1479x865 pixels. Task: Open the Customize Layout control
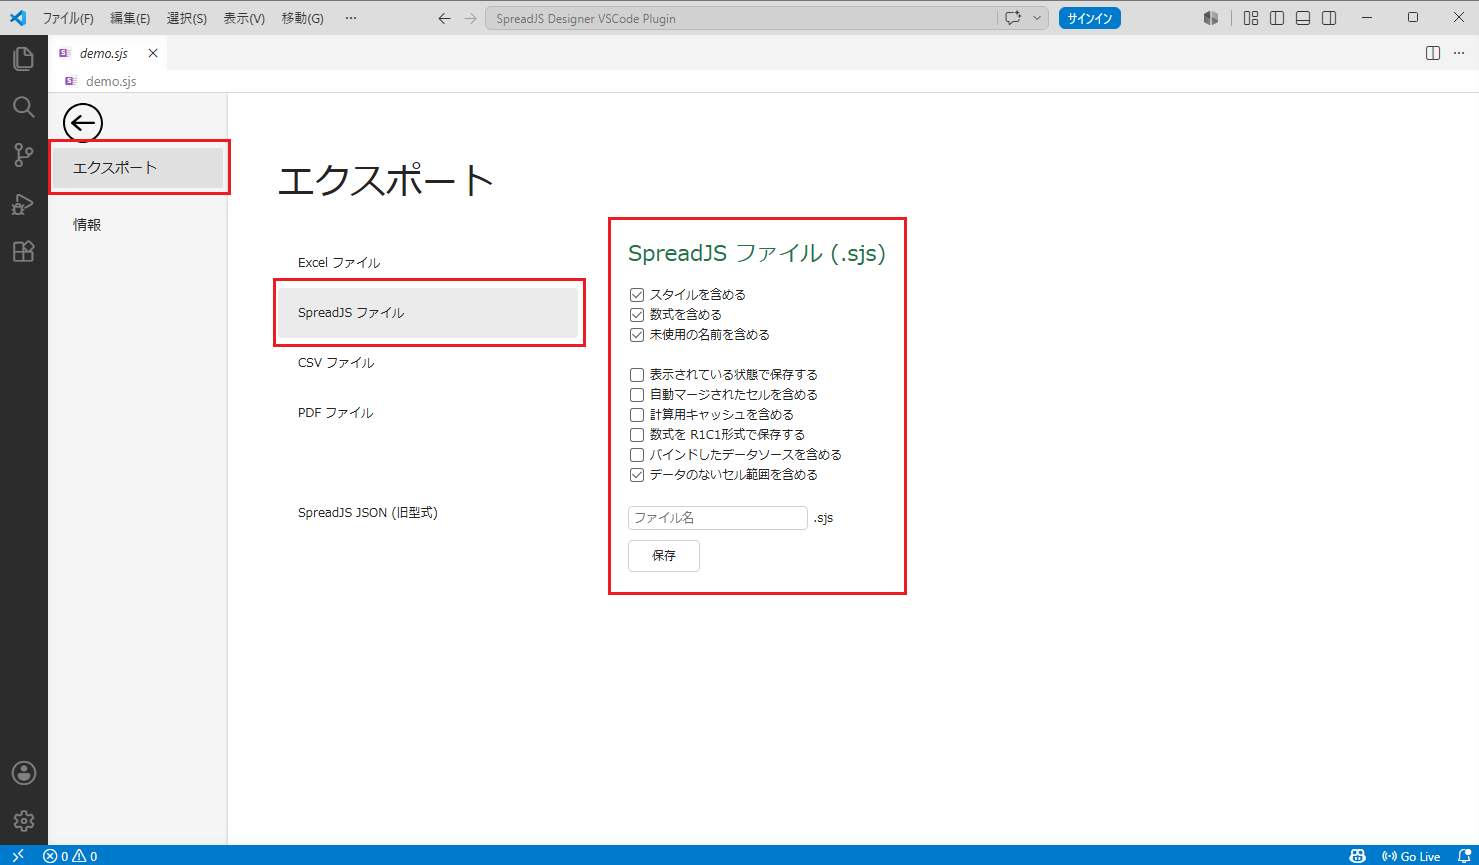1251,18
